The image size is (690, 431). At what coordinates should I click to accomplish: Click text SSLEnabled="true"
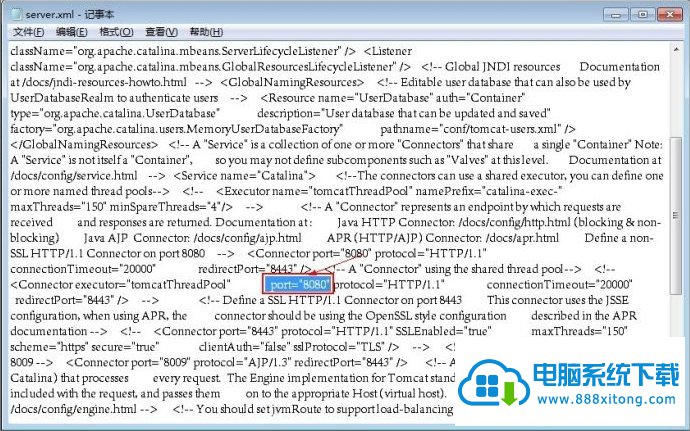click(443, 331)
